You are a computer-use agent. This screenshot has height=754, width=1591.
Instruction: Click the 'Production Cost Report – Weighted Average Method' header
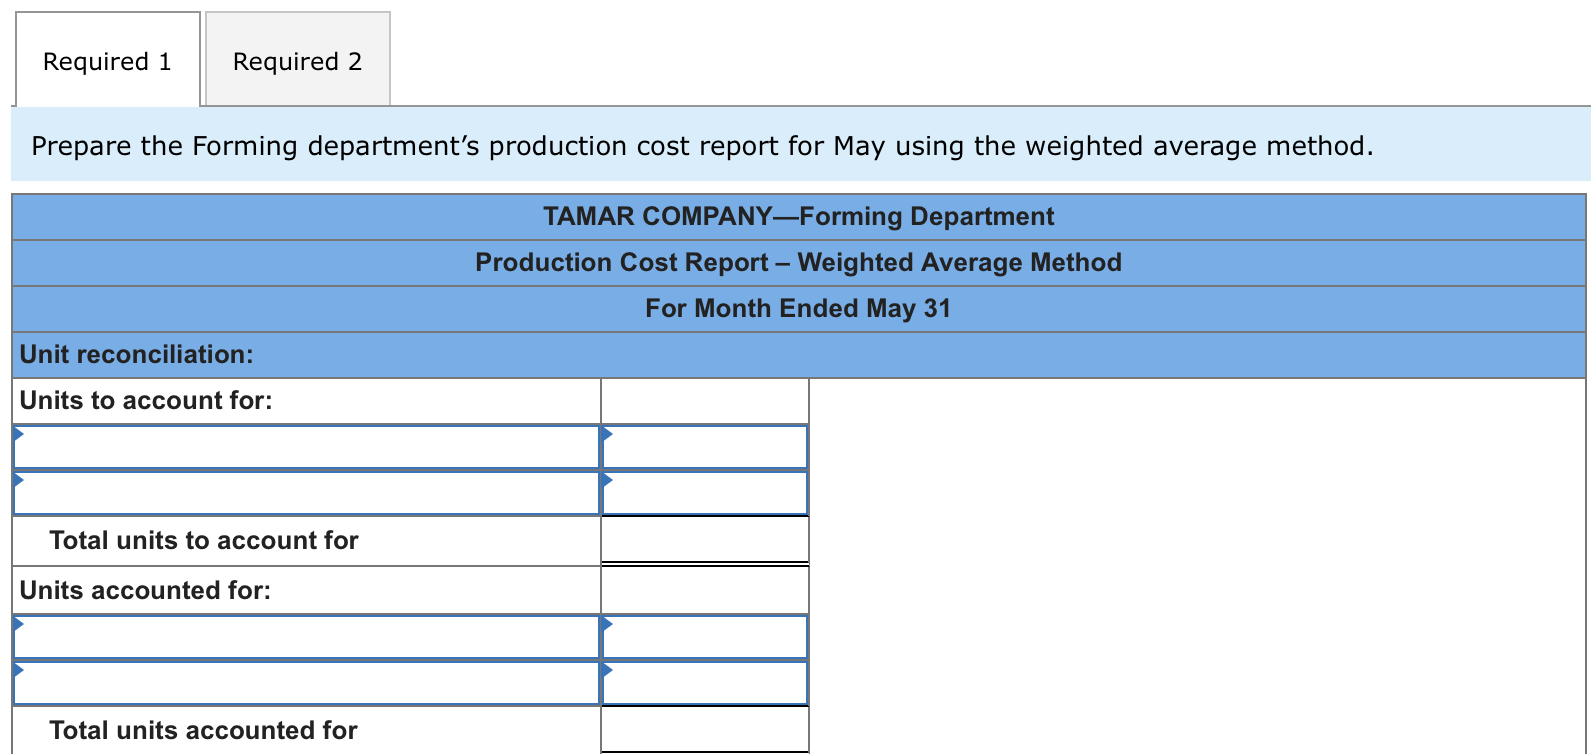point(798,262)
